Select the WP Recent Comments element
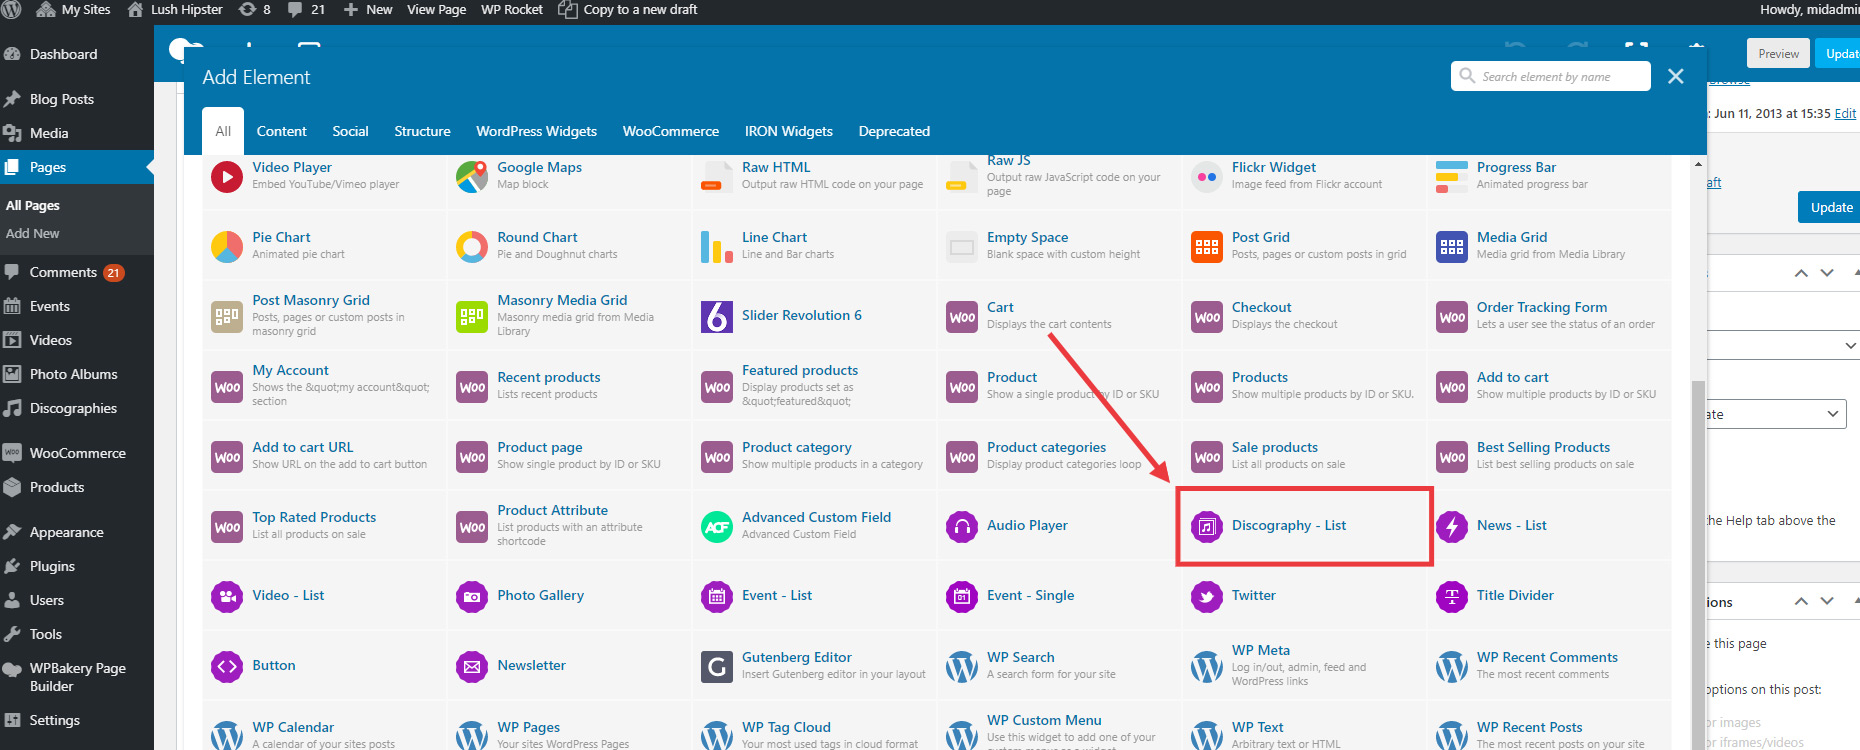 (1549, 665)
